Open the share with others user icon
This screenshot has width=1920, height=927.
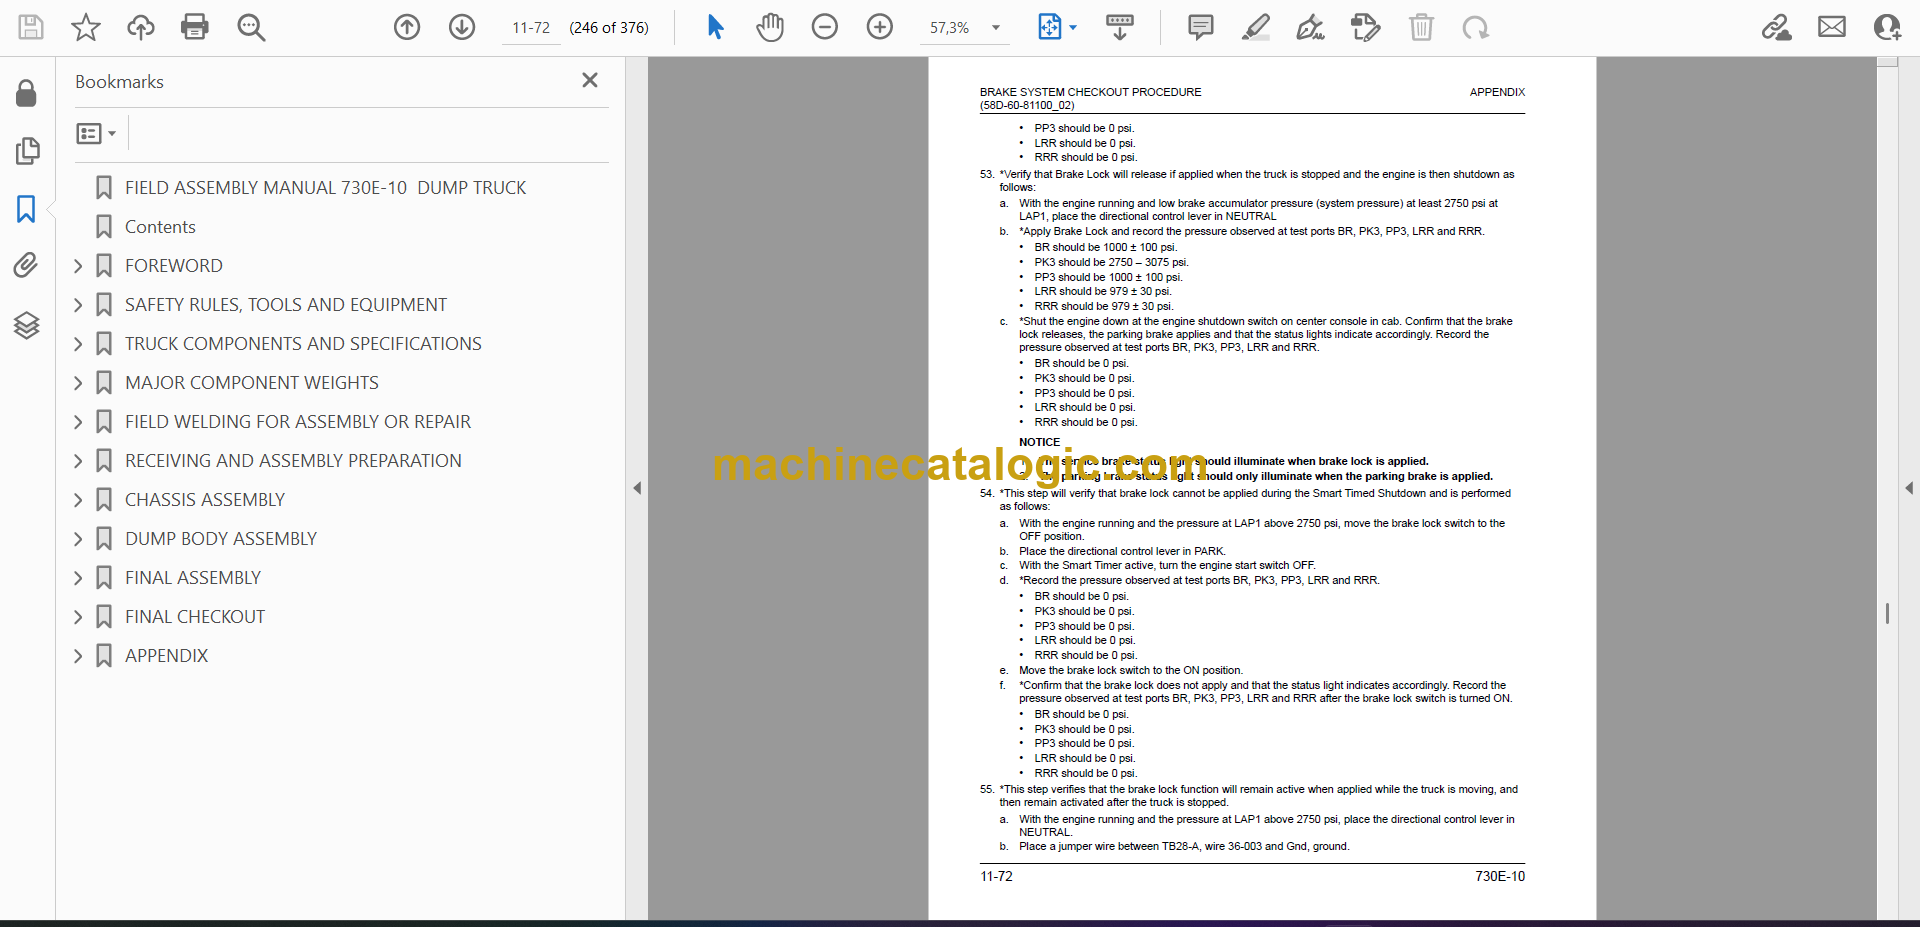1887,27
